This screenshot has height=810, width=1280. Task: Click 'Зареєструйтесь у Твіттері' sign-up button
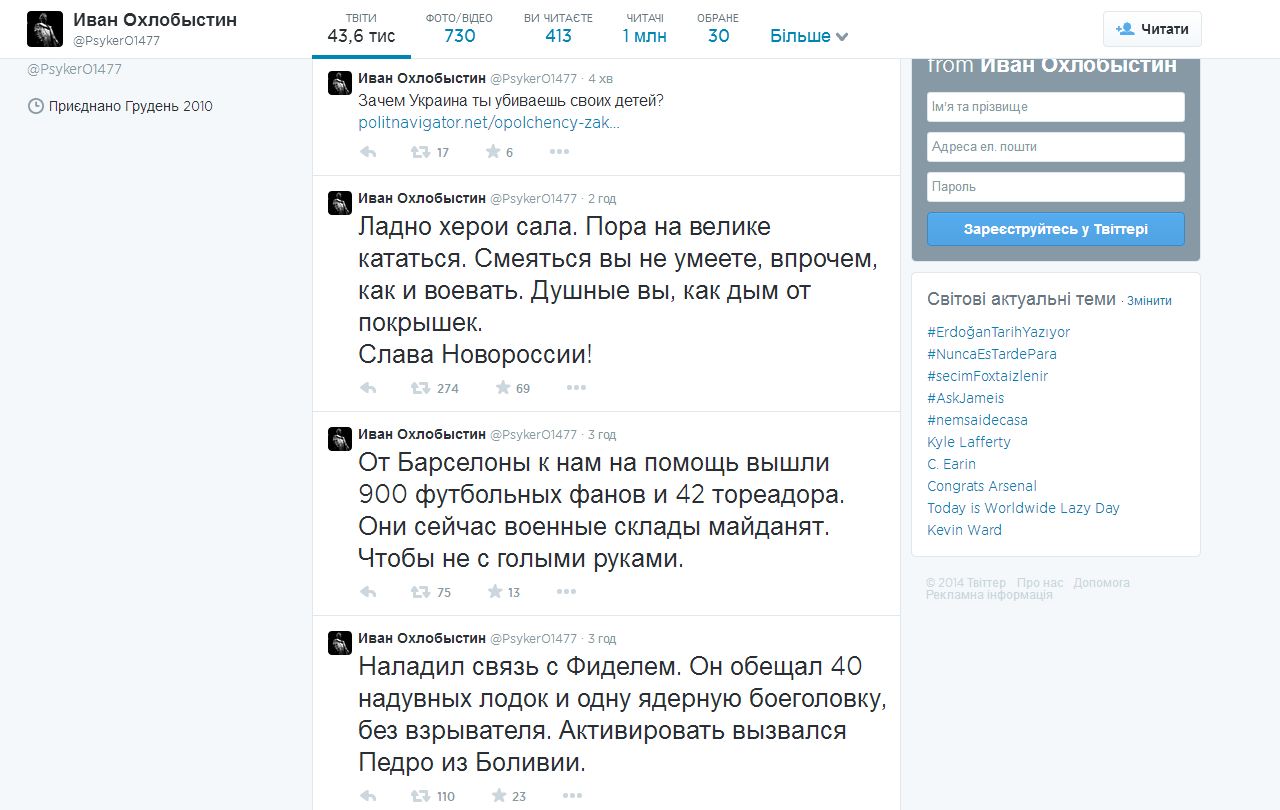tap(1056, 229)
